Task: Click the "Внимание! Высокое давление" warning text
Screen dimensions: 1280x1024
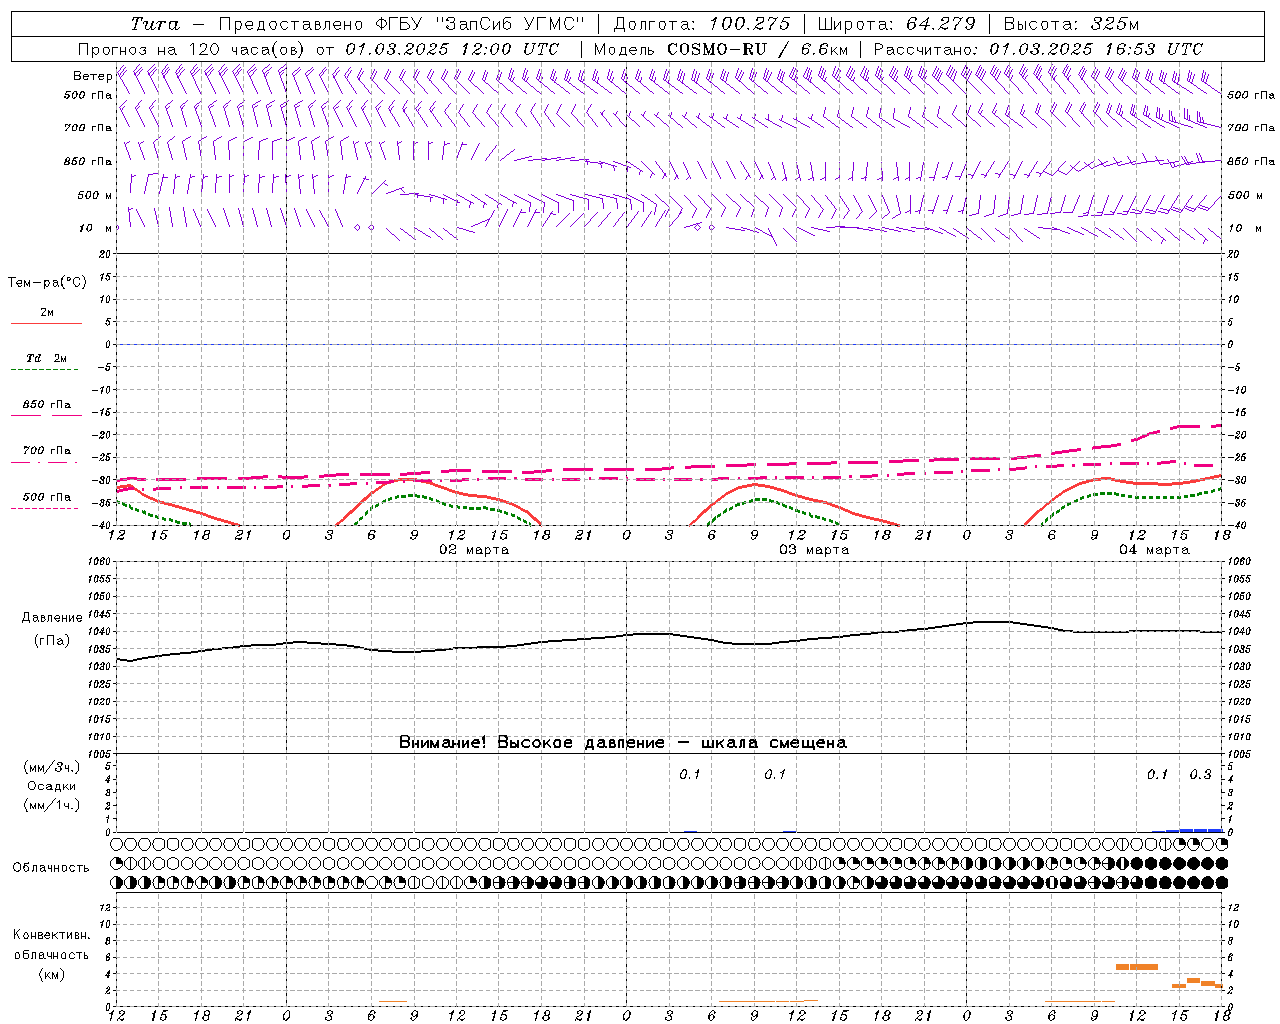Action: [x=531, y=742]
